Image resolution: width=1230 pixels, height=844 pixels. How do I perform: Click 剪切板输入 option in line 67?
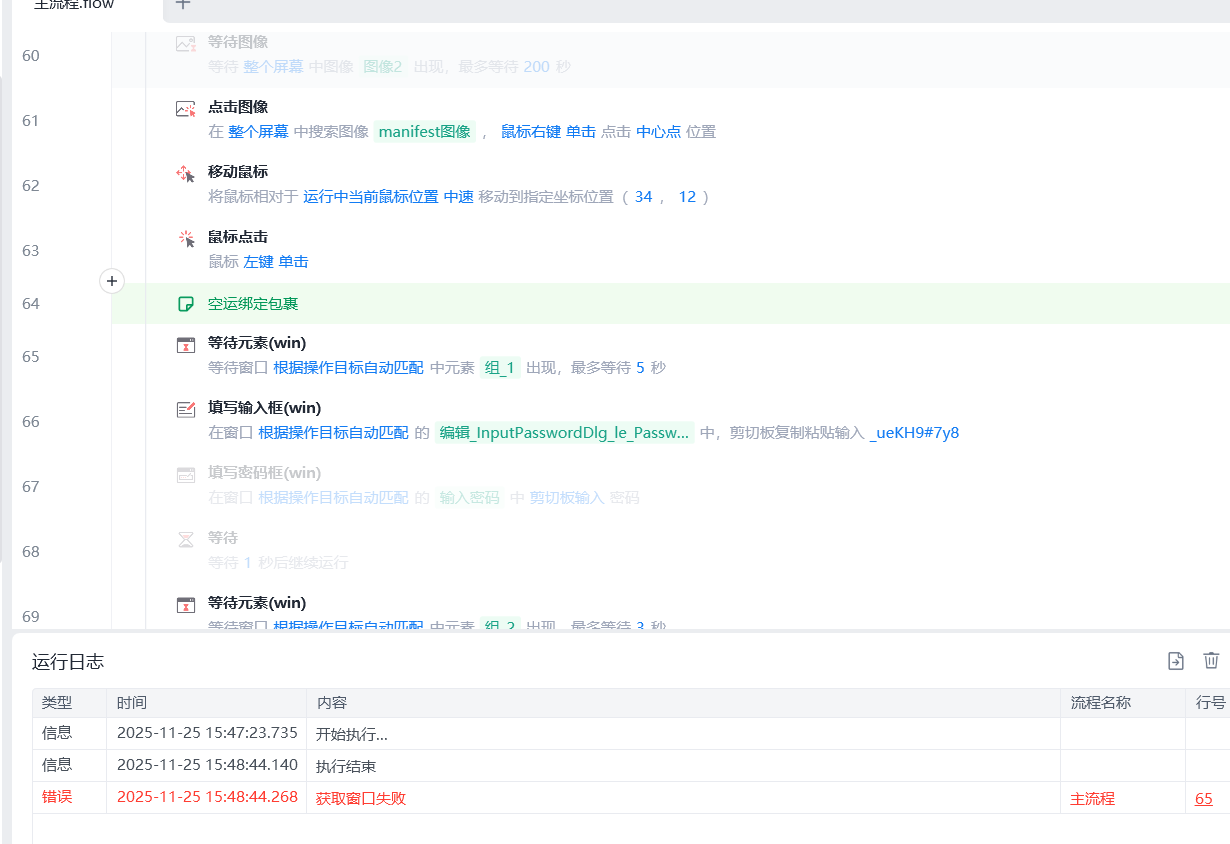coord(567,498)
